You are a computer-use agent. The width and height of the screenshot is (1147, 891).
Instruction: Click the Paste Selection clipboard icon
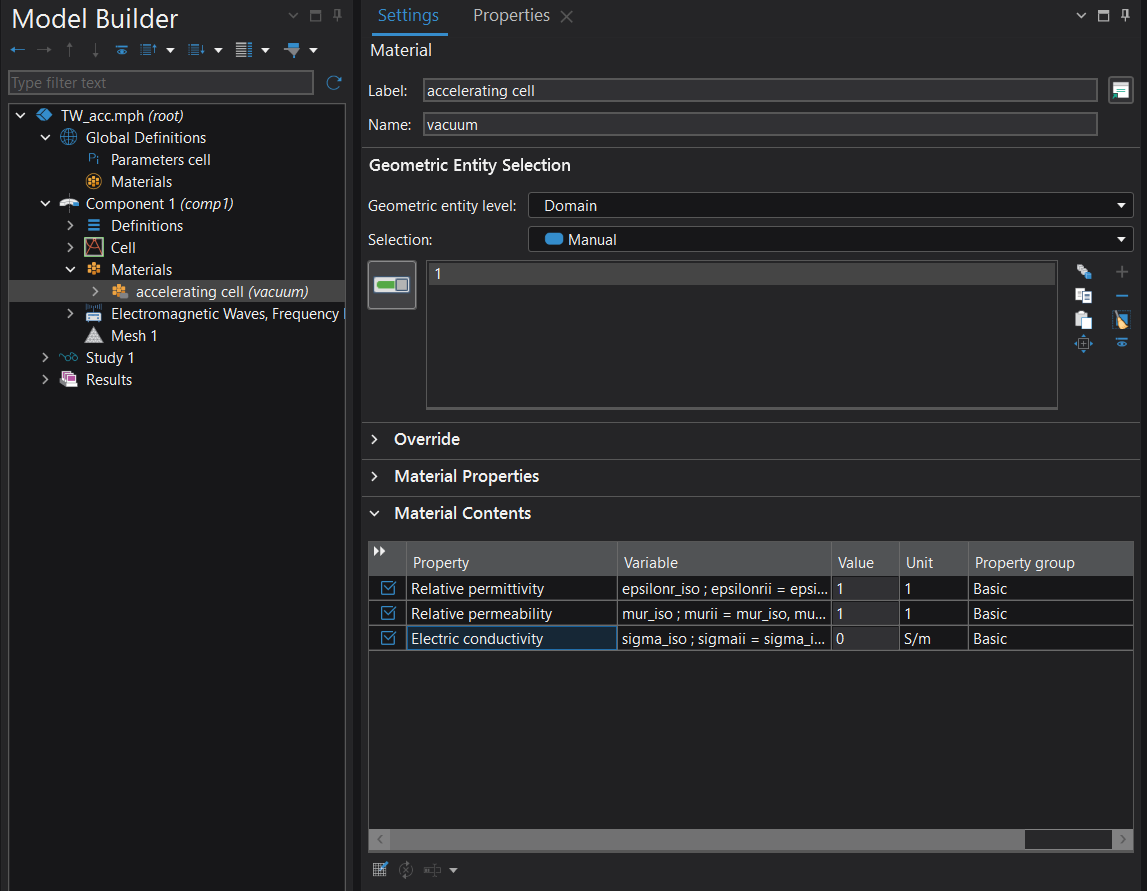point(1083,320)
